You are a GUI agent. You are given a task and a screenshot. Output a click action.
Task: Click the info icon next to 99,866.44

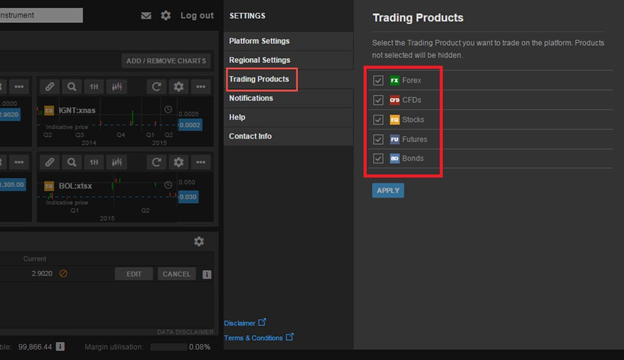point(60,346)
